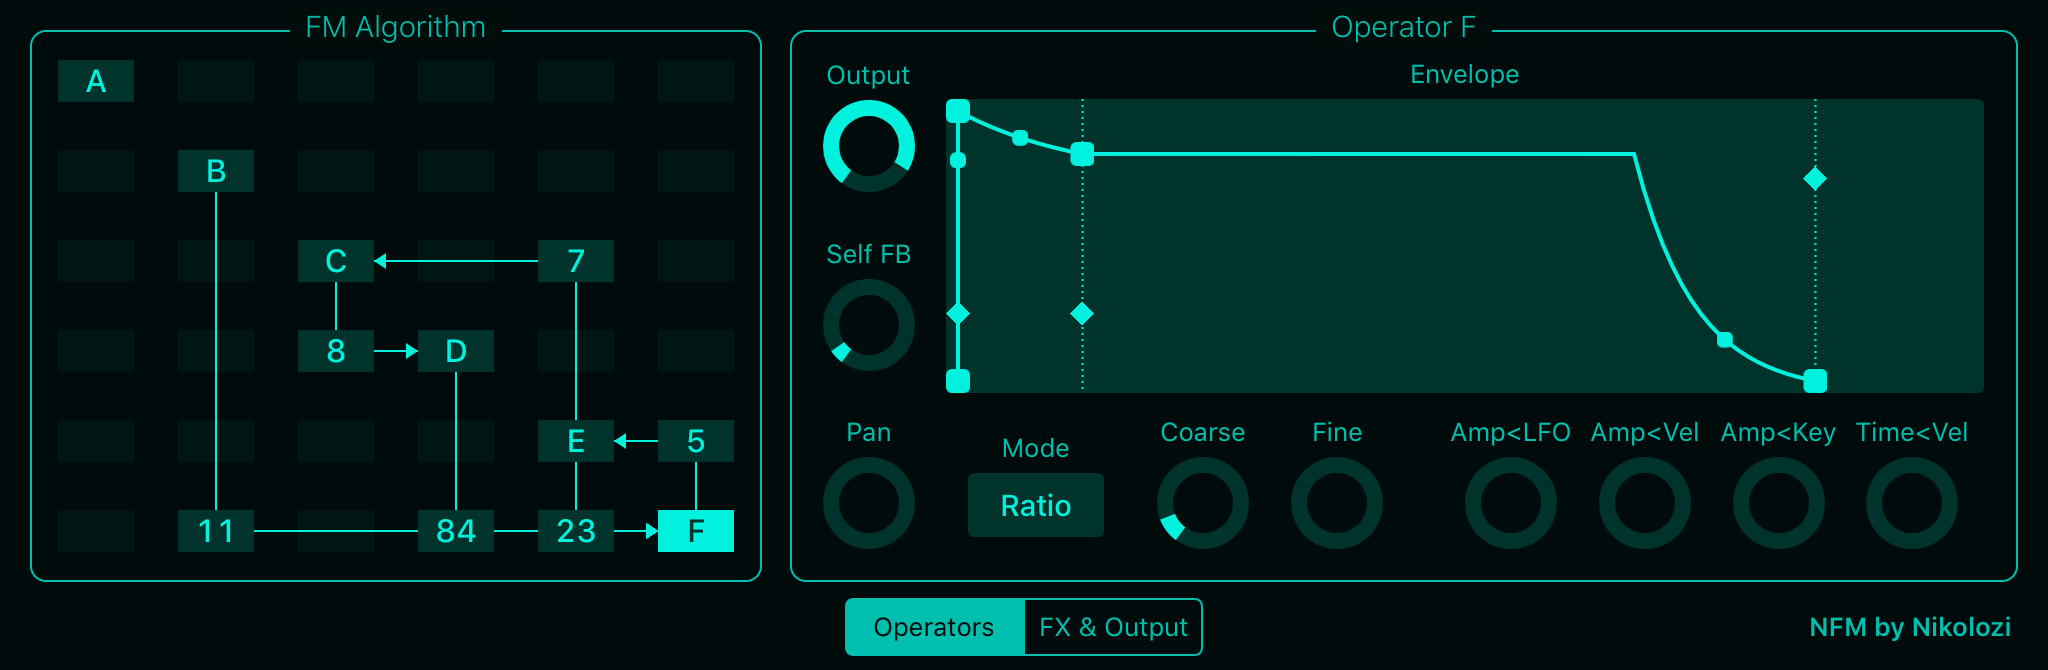This screenshot has width=2048, height=670.
Task: Click the Self FB knob
Action: 868,325
